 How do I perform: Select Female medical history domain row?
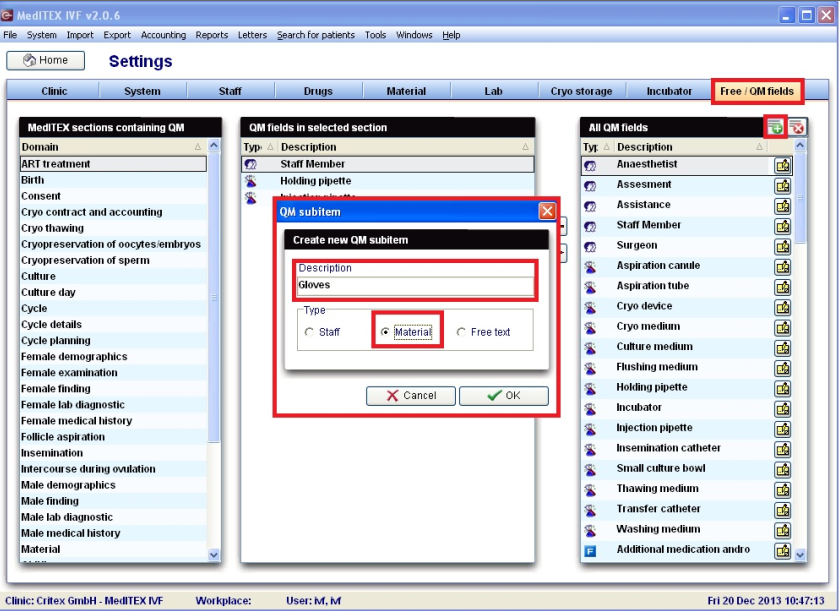click(113, 421)
